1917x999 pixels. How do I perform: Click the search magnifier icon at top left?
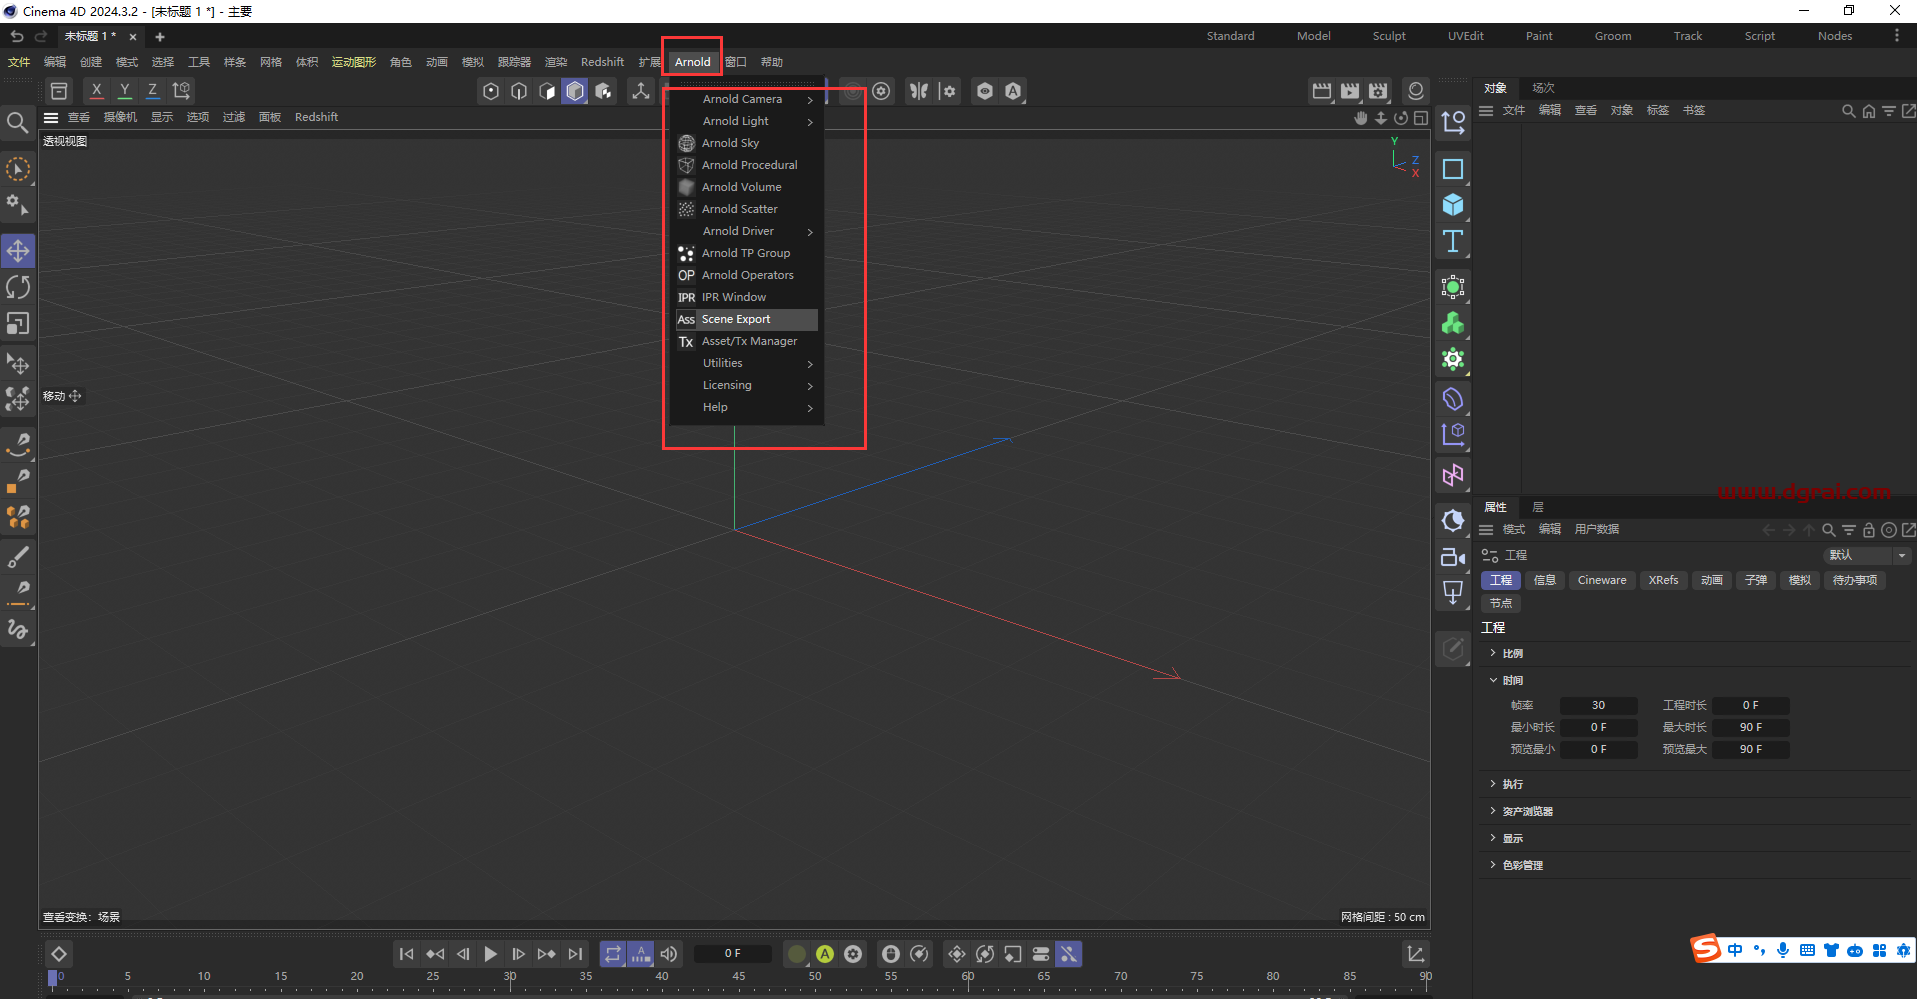(x=17, y=123)
